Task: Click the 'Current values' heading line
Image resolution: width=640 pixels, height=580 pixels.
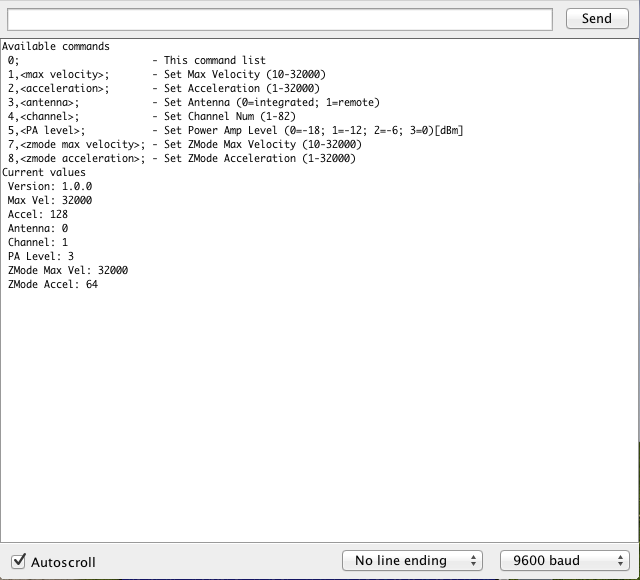Action: [x=44, y=172]
